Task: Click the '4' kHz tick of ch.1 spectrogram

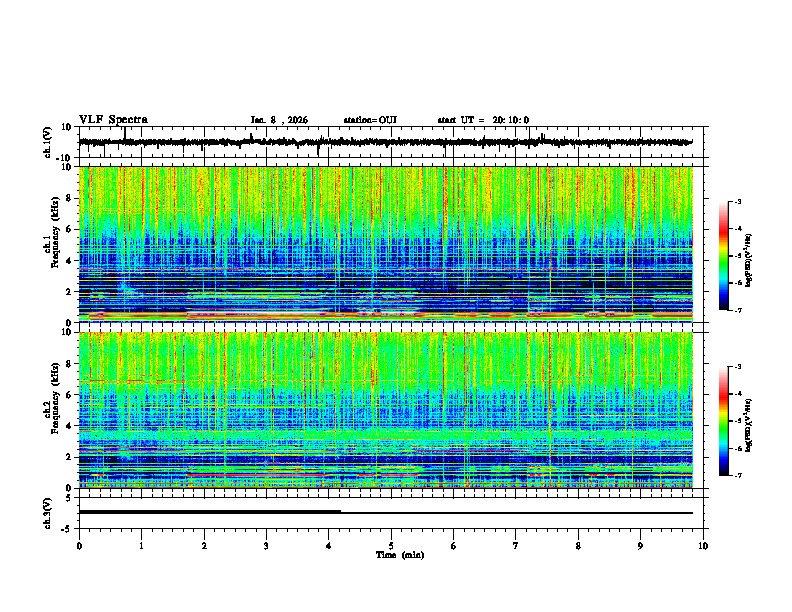Action: [69, 261]
